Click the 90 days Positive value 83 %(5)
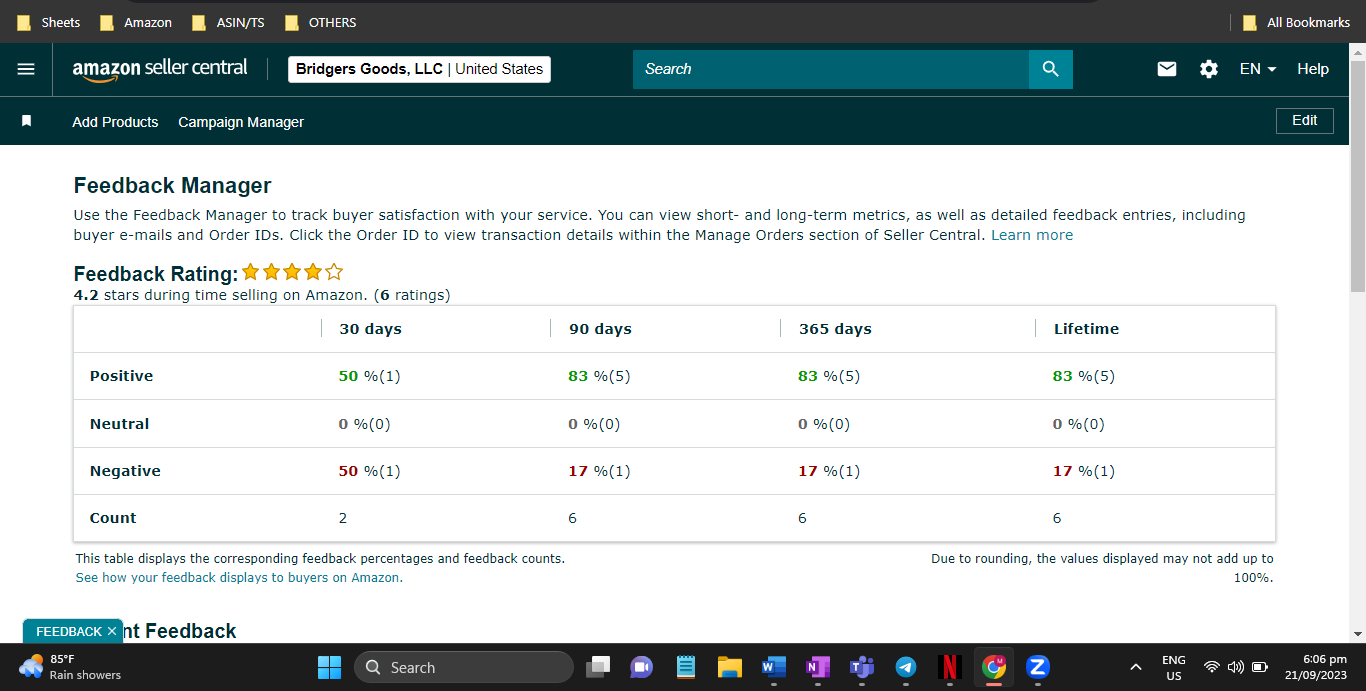Viewport: 1366px width, 691px height. tap(599, 376)
